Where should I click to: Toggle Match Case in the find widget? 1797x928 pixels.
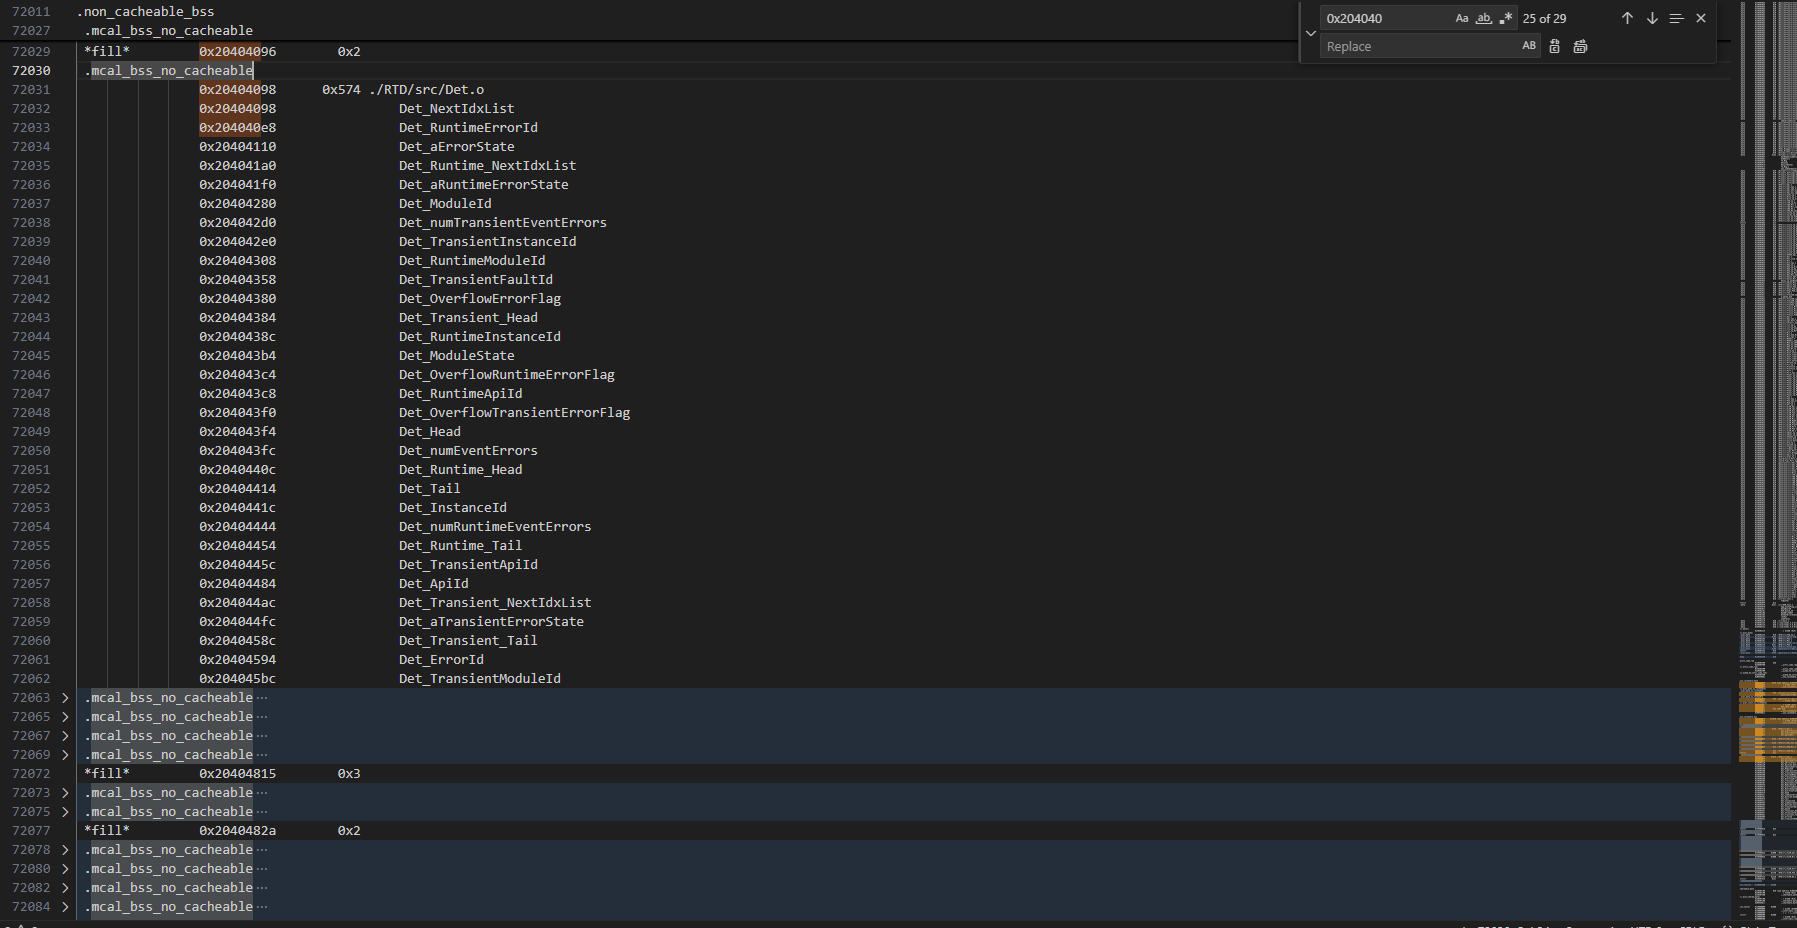(1462, 18)
